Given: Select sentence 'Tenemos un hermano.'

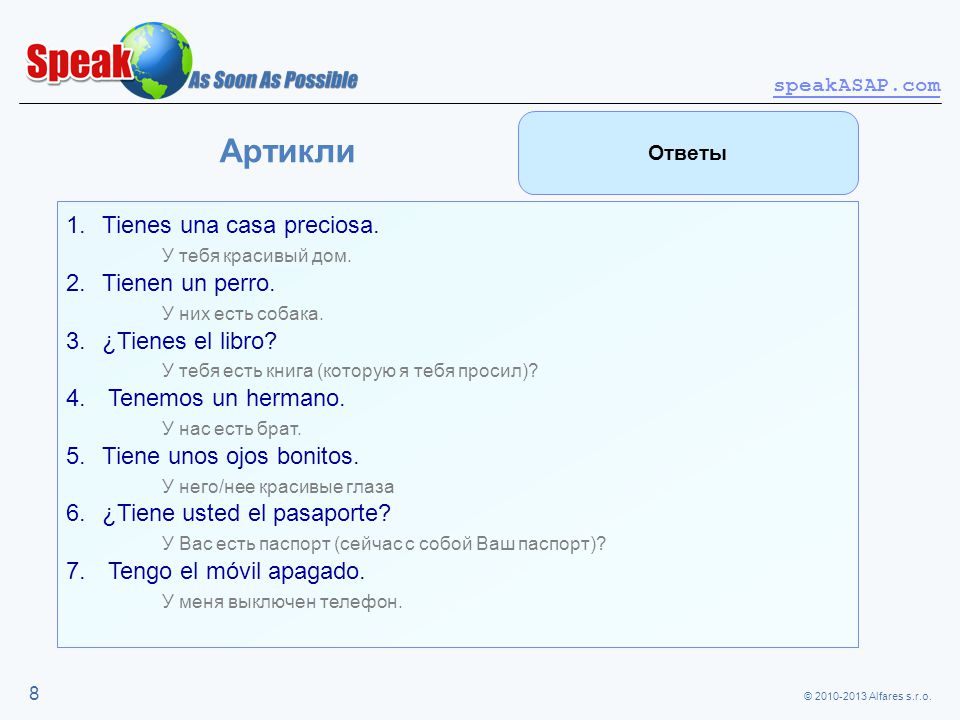Looking at the screenshot, I should click(x=227, y=399).
